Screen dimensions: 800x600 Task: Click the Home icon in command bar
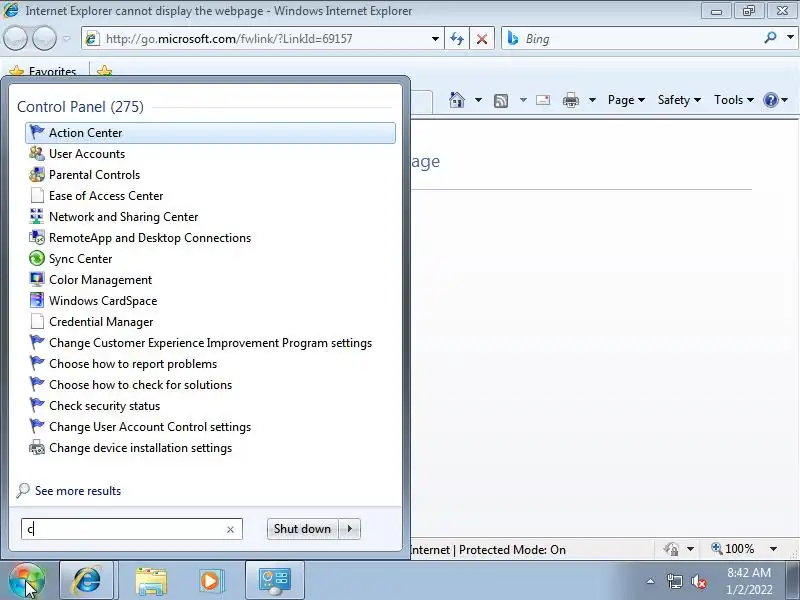pos(457,100)
